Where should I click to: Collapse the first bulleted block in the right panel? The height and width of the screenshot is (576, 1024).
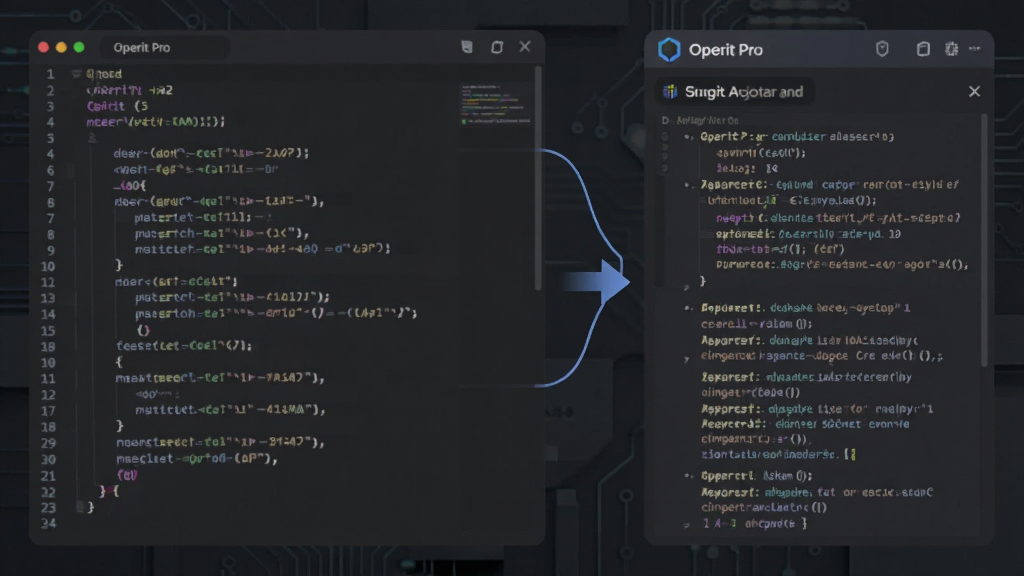tap(687, 137)
